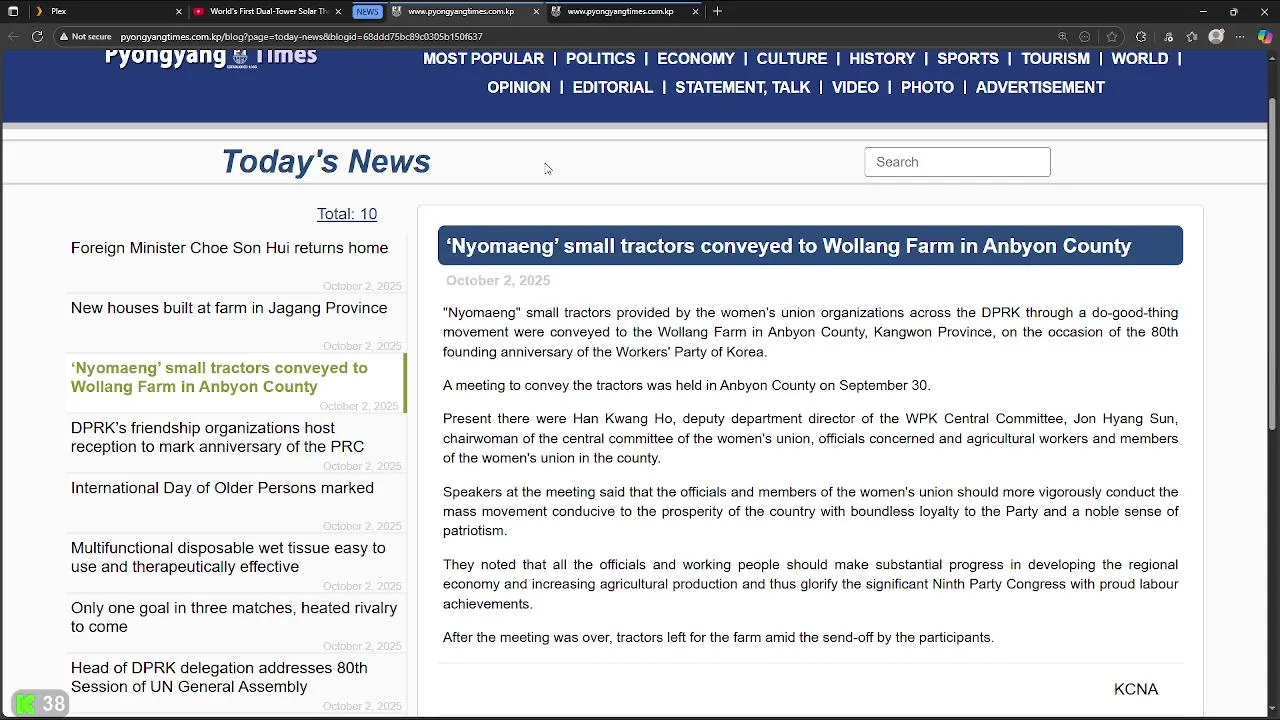Open the favorites list icon

[x=1192, y=37]
